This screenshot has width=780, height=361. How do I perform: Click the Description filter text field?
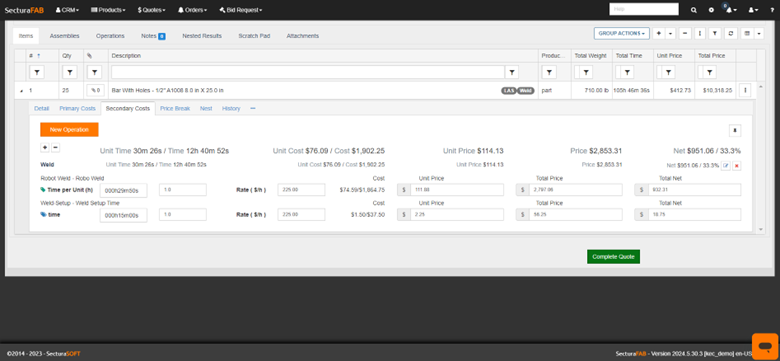pyautogui.click(x=307, y=72)
